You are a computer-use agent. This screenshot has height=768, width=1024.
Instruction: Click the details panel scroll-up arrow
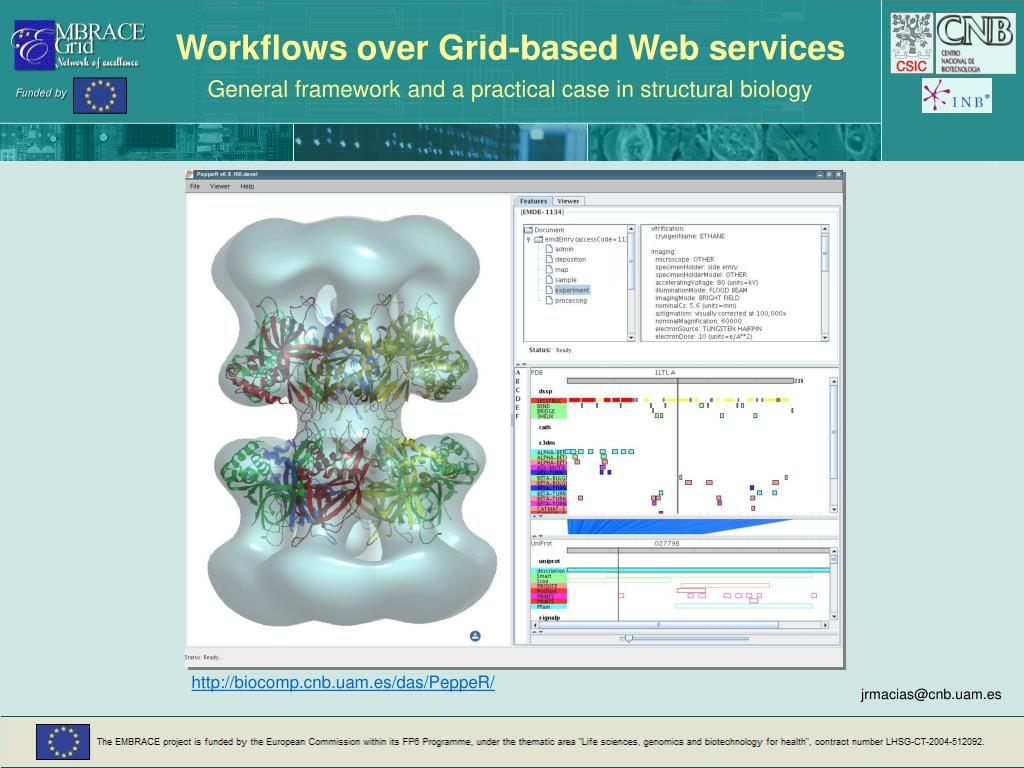(x=825, y=229)
